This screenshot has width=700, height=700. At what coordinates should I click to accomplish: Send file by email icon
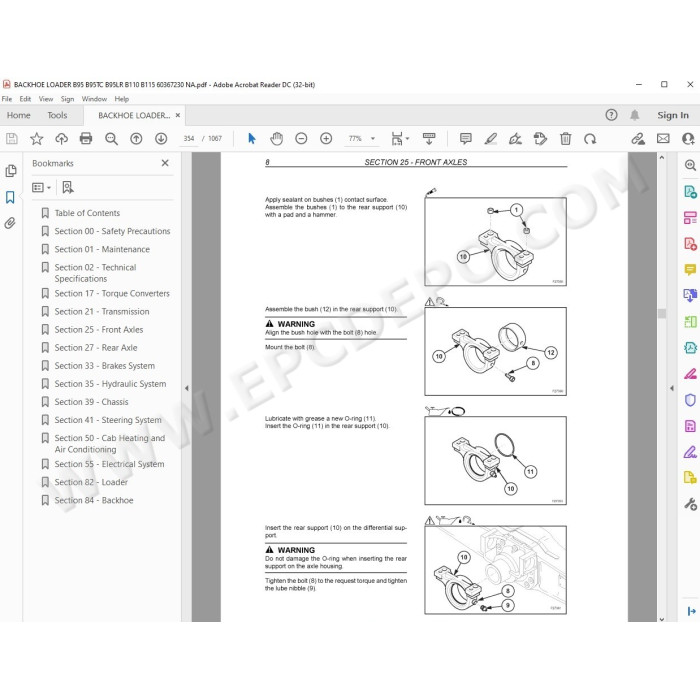click(663, 139)
